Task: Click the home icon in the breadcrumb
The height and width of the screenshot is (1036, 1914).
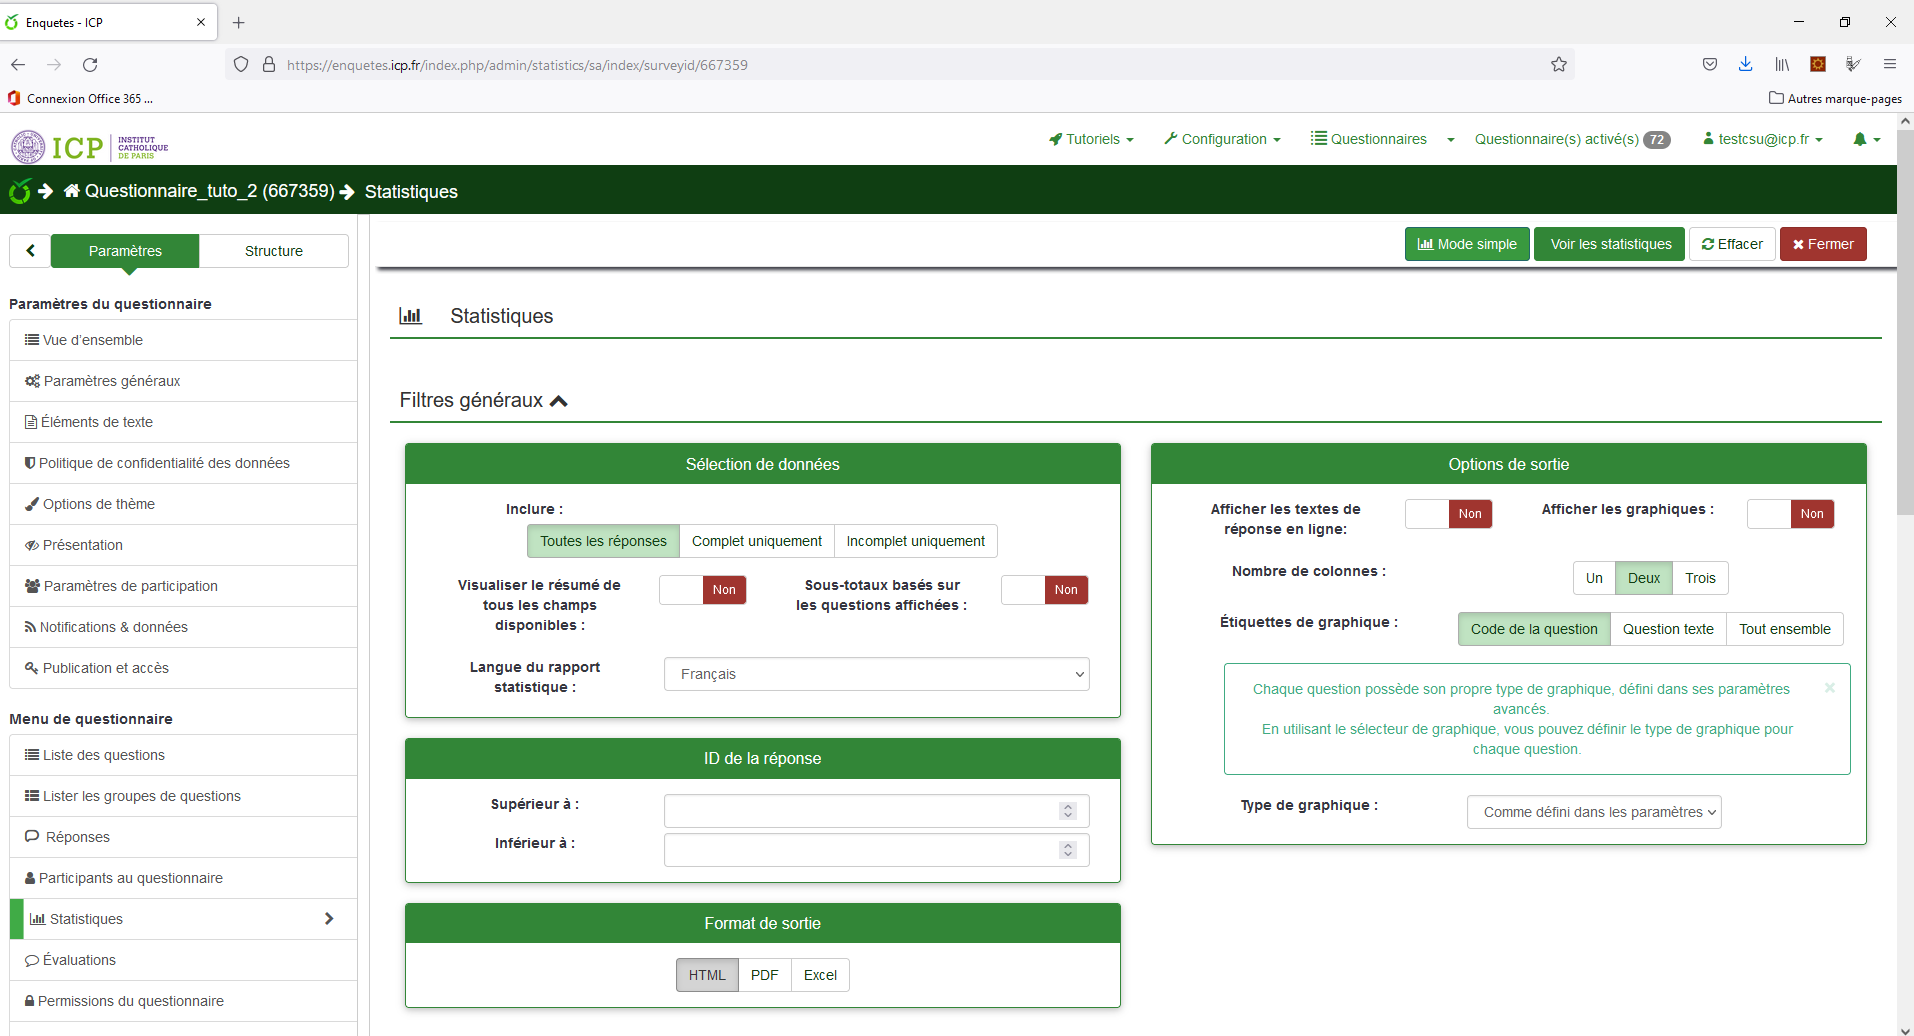Action: coord(72,191)
